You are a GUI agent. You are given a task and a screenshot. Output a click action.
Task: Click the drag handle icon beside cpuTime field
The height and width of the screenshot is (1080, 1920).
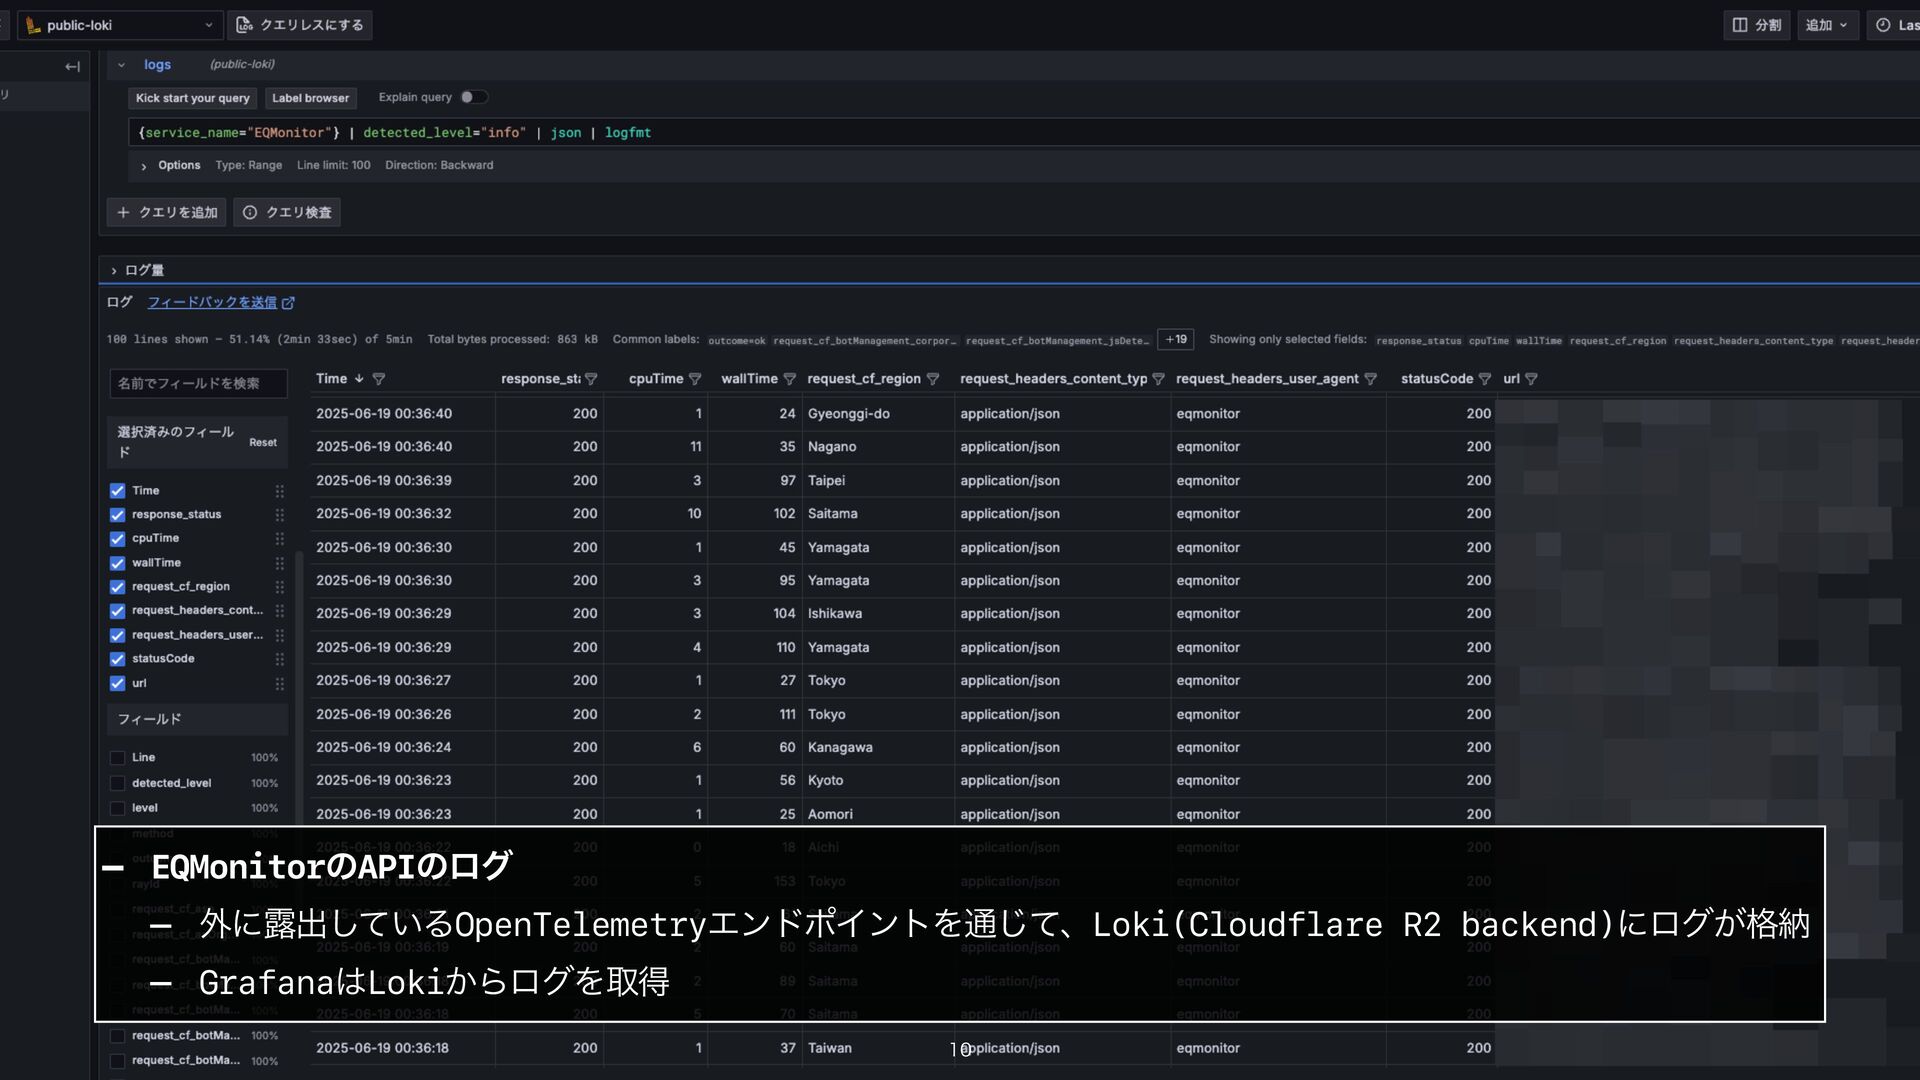(280, 539)
